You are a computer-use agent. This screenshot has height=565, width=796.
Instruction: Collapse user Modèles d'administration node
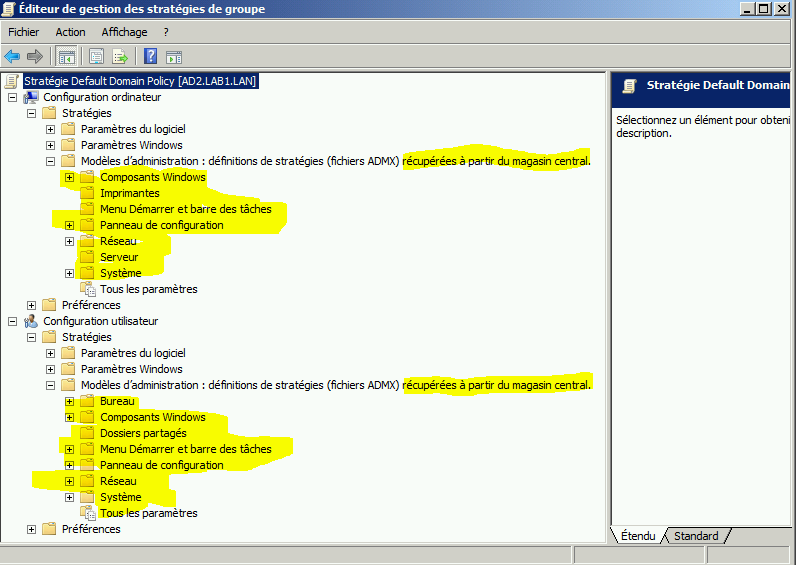click(50, 385)
